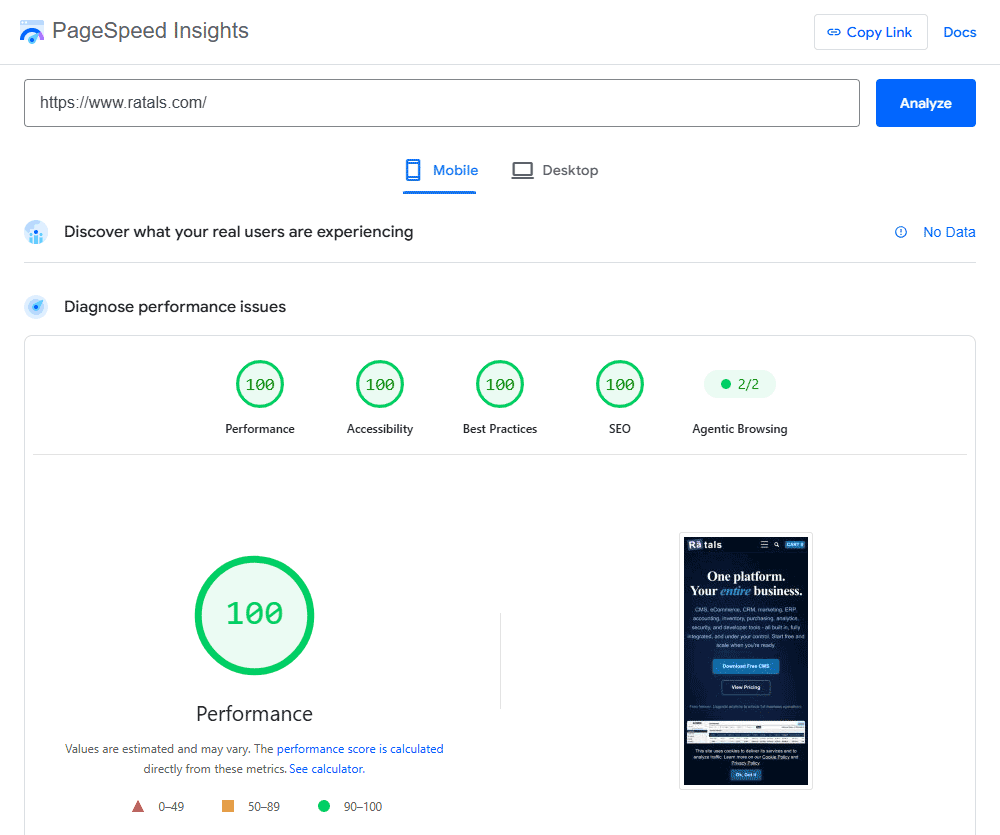Click the Agentic Browsing 2/2 badge
The image size is (1000, 835).
tap(740, 384)
